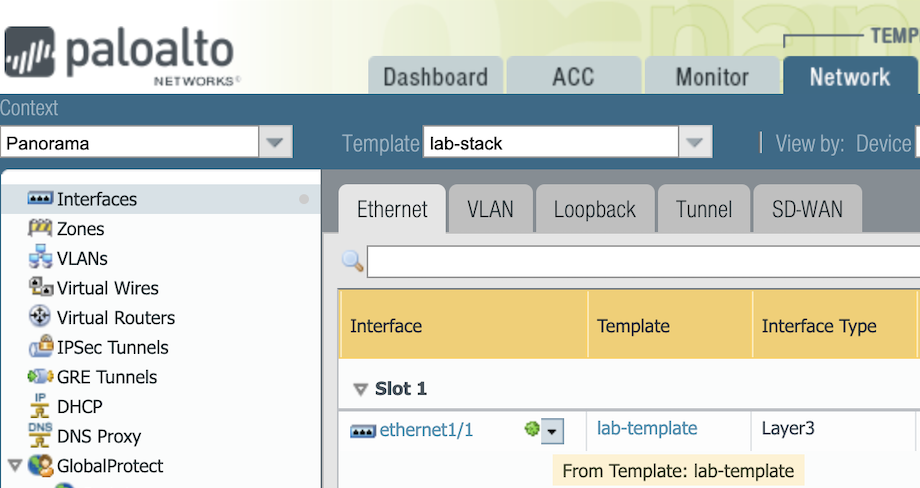This screenshot has height=488, width=920.
Task: Open the ethernet1/1 interface link
Action: pyautogui.click(x=425, y=430)
